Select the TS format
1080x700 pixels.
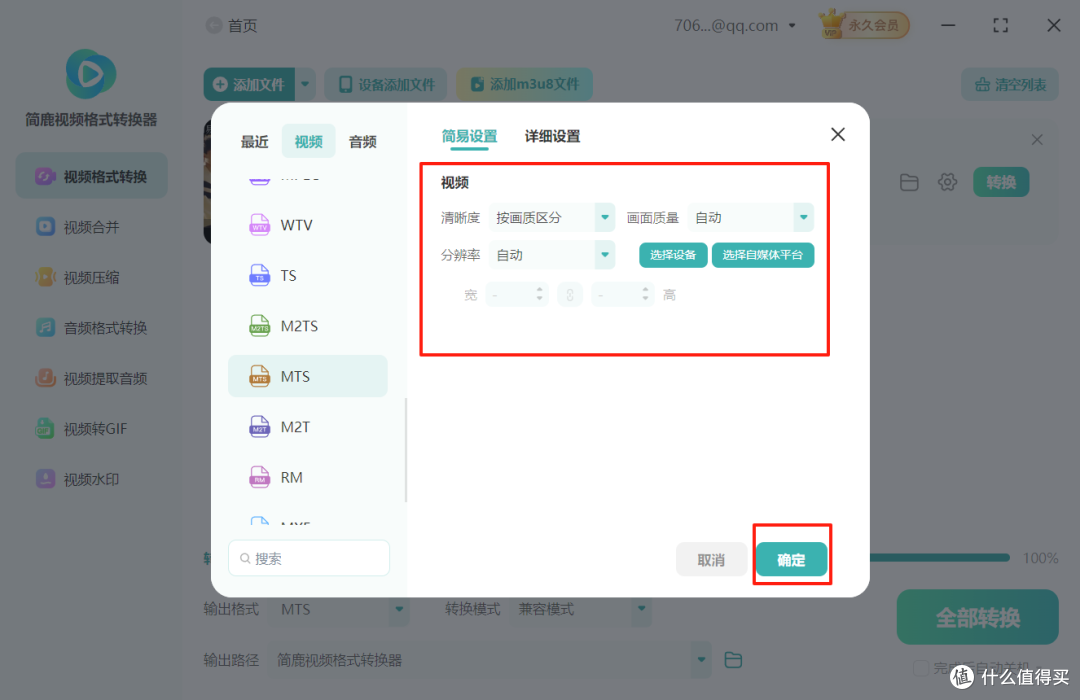tap(308, 276)
